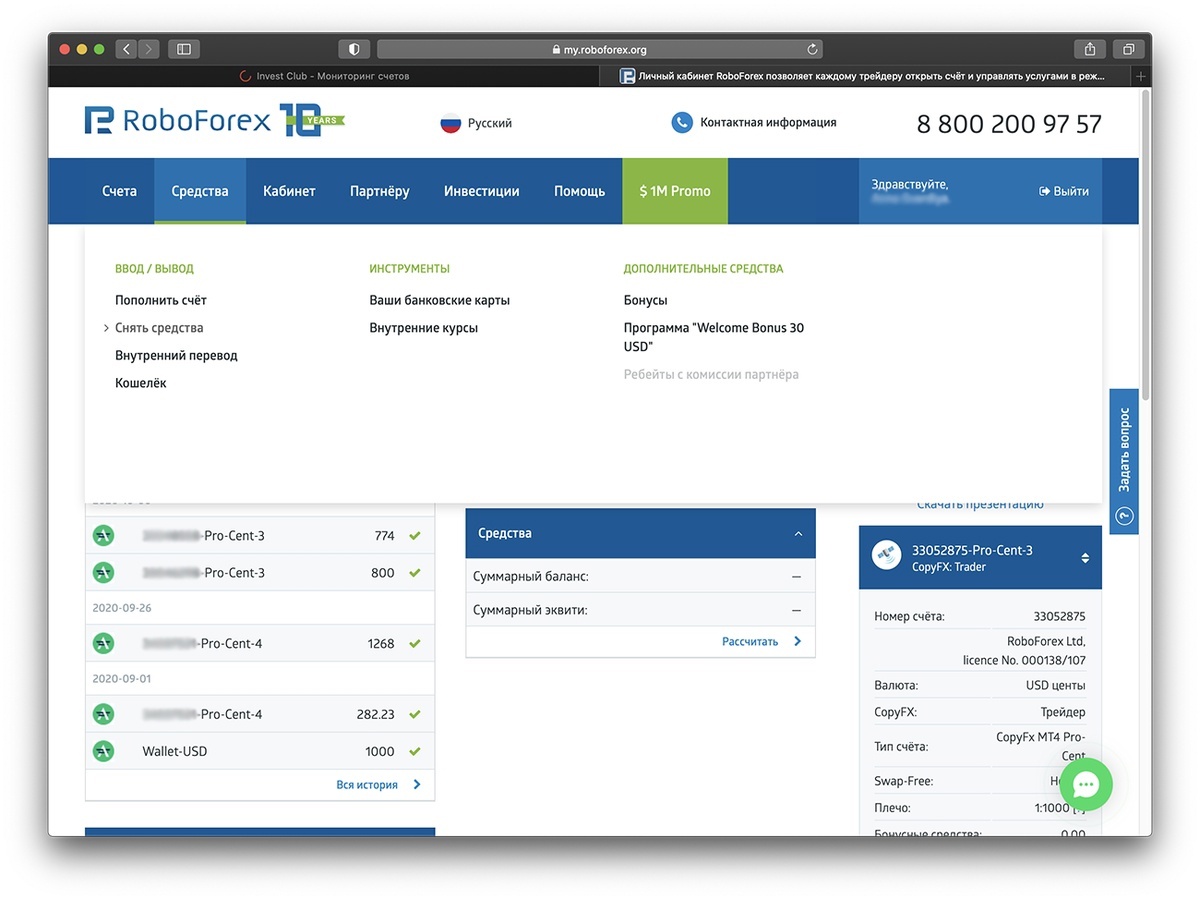Collapse the Средства panel header
1200x900 pixels.
click(641, 534)
